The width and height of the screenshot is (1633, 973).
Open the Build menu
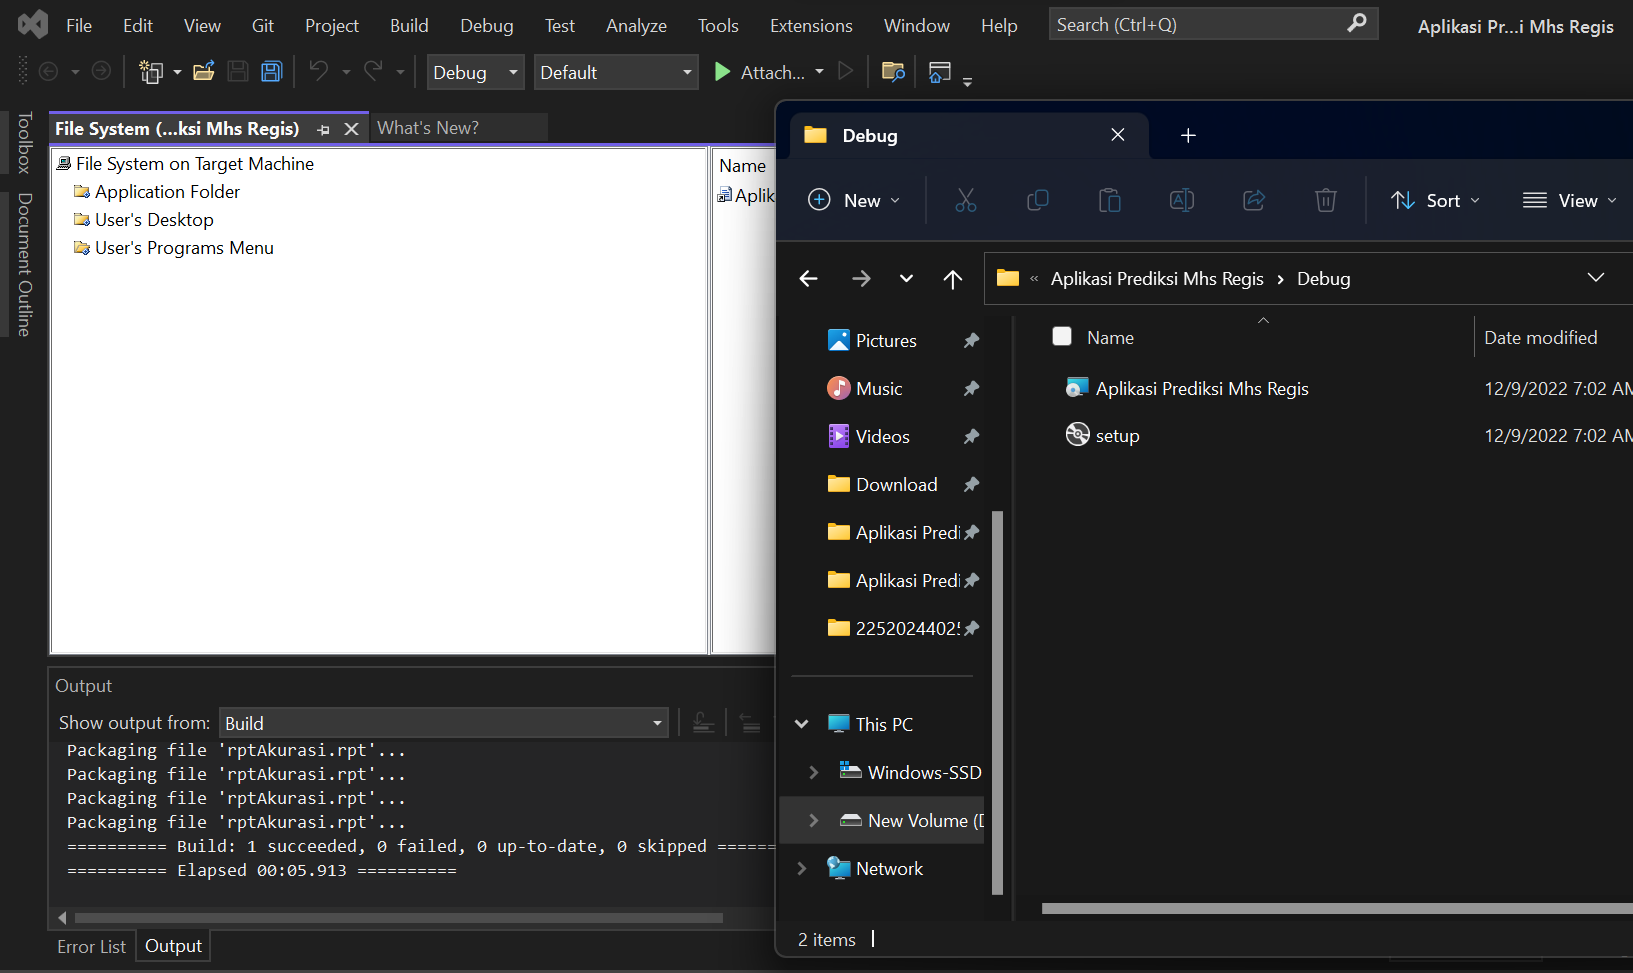click(409, 25)
